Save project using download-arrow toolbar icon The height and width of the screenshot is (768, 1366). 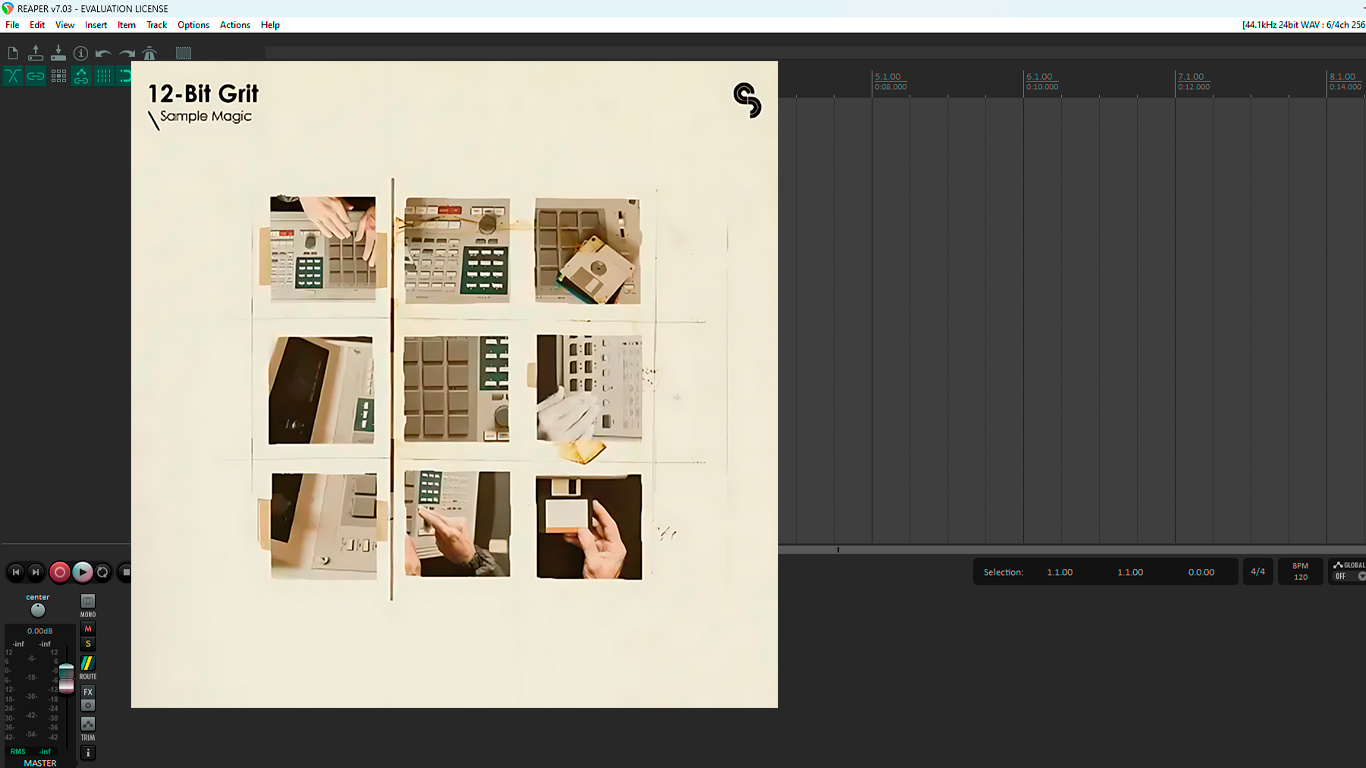click(x=58, y=53)
